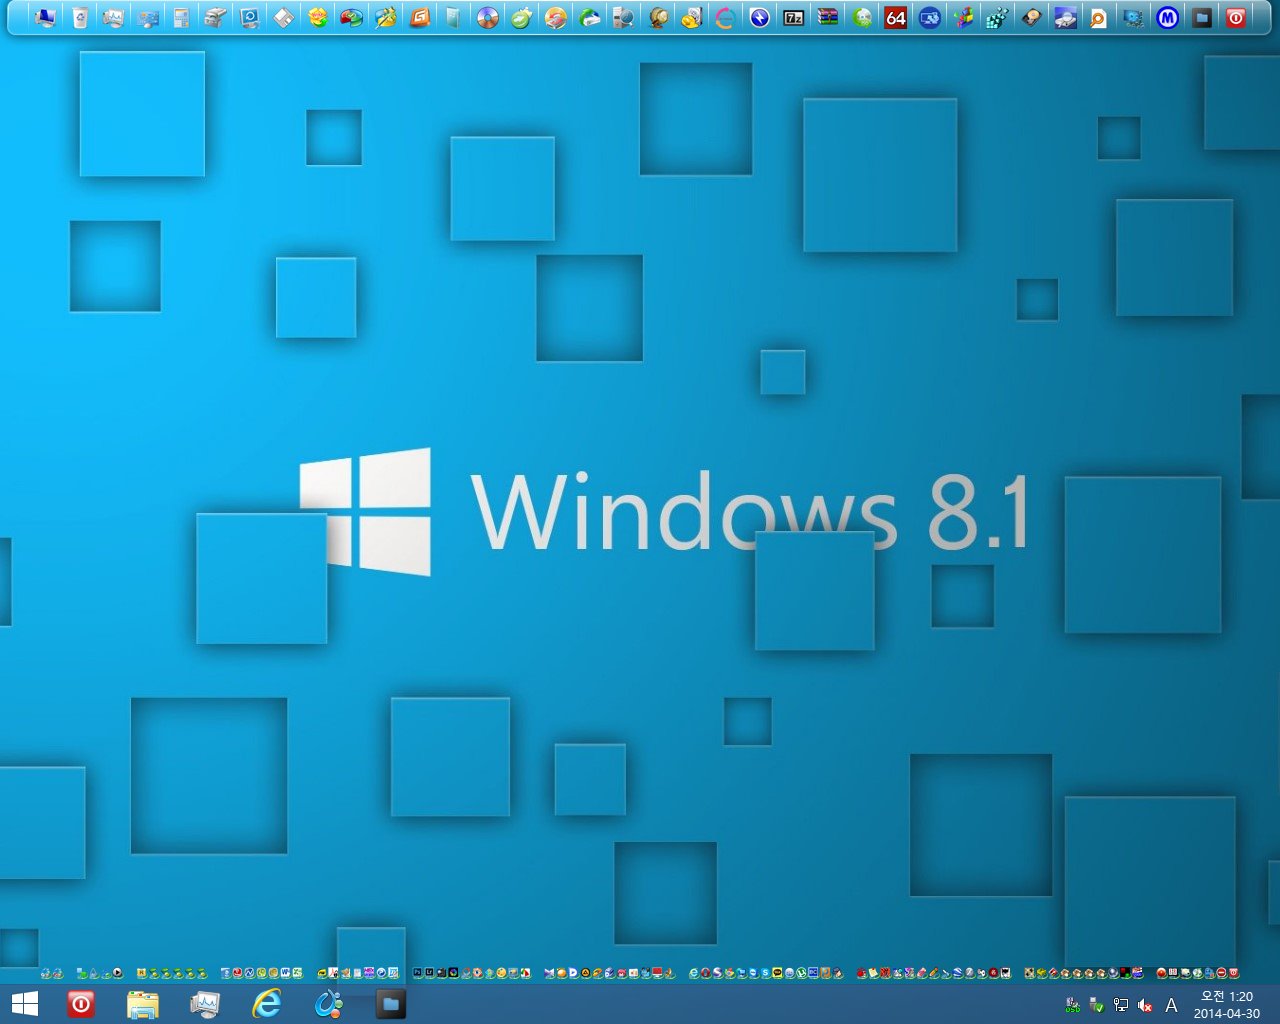1280x1024 pixels.
Task: Click the floppy disk icon in top dock
Action: coord(284,18)
